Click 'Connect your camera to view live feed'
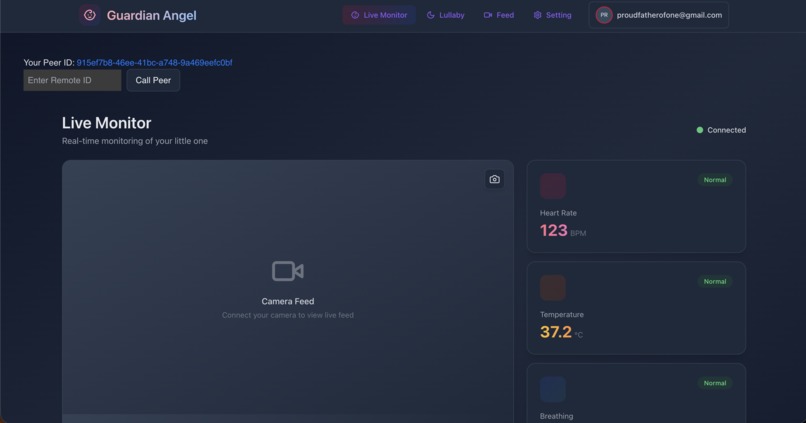This screenshot has height=423, width=806. coord(288,315)
